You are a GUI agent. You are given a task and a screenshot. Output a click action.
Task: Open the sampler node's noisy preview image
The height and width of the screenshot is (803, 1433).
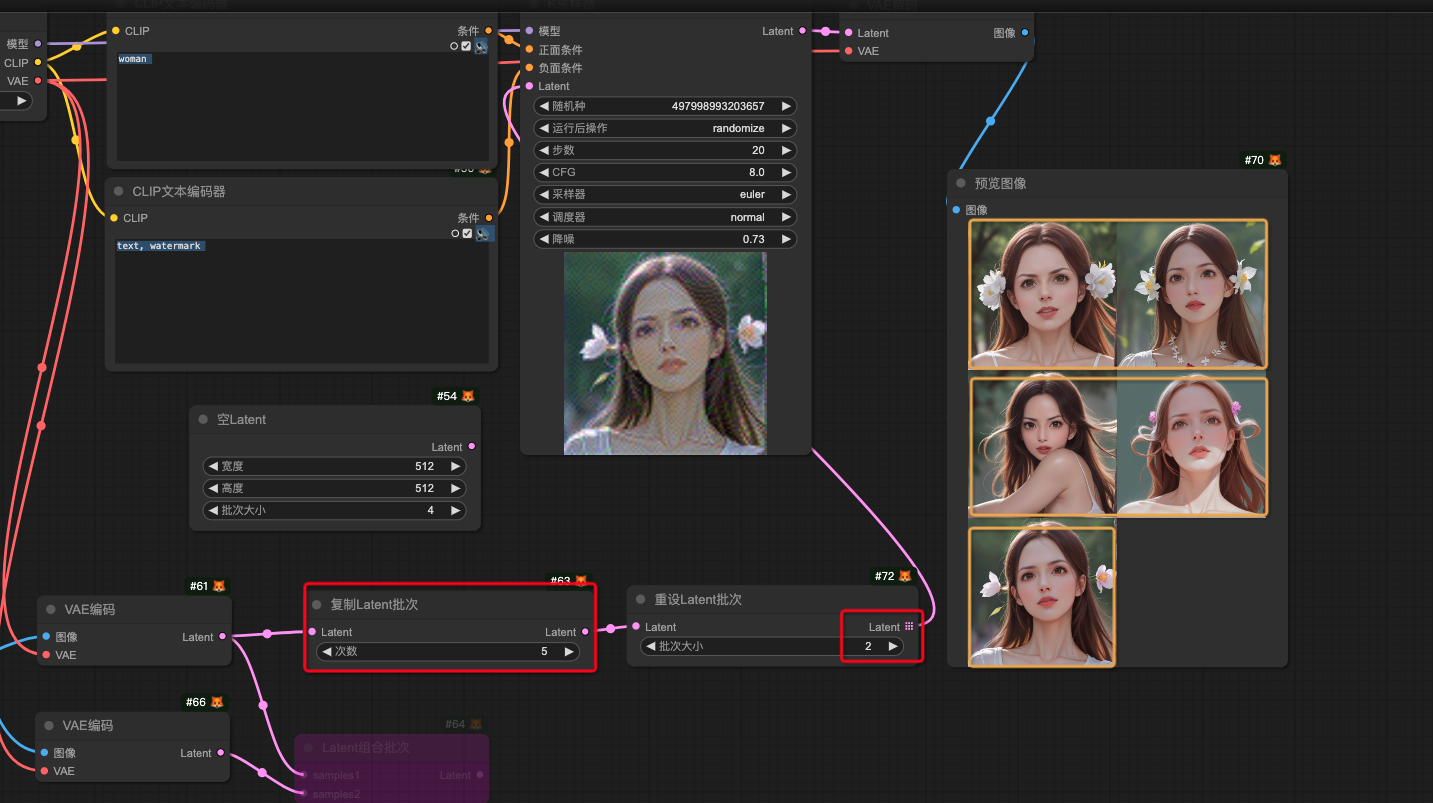(x=665, y=353)
